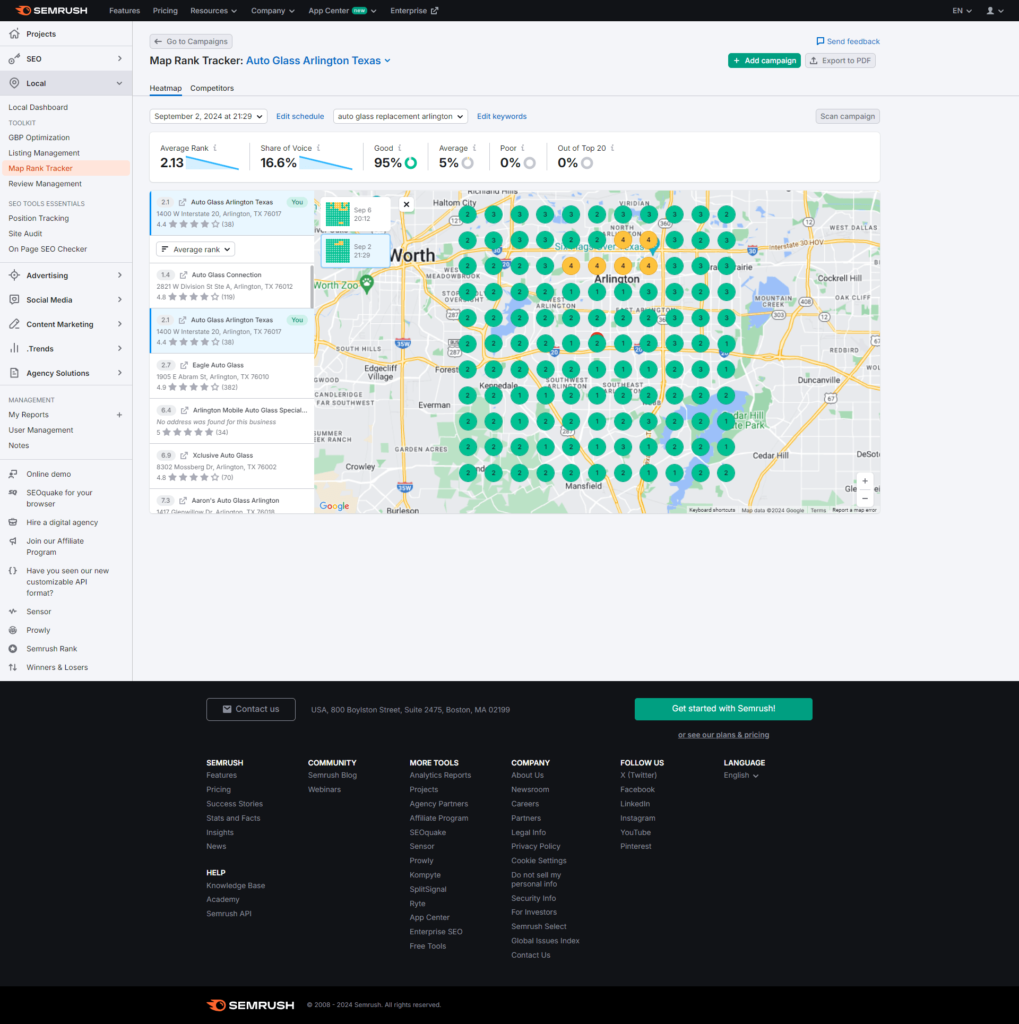Click the back arrow on Go to Campaigns
This screenshot has height=1024, width=1019.
point(158,41)
